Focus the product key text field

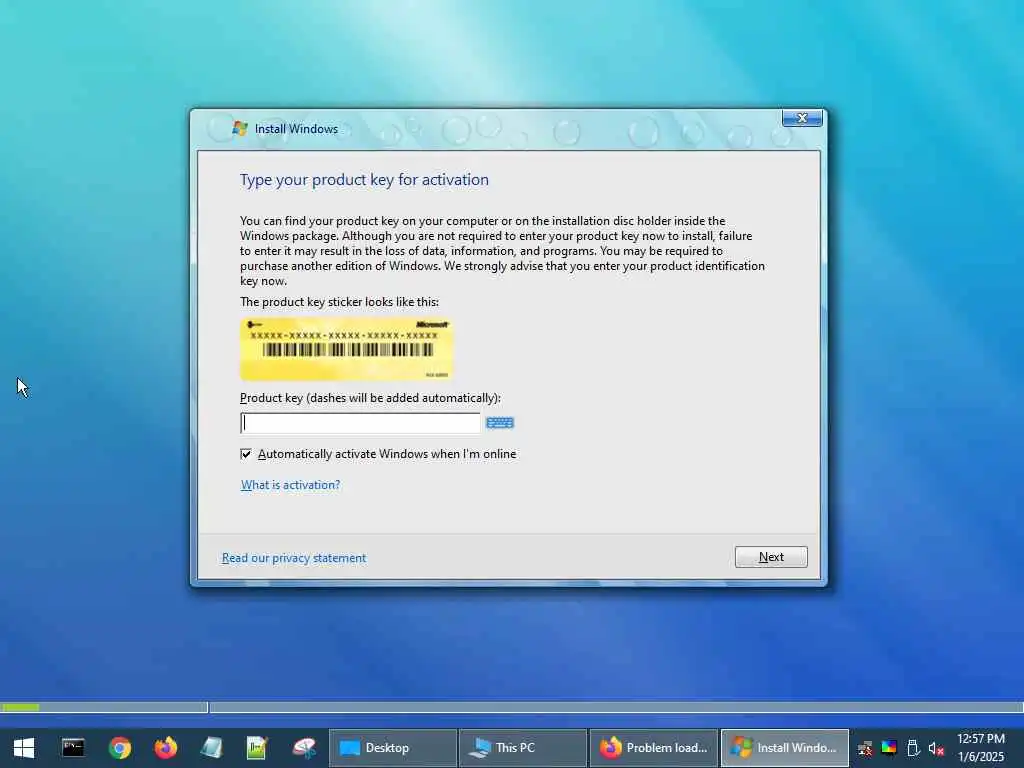pyautogui.click(x=360, y=423)
